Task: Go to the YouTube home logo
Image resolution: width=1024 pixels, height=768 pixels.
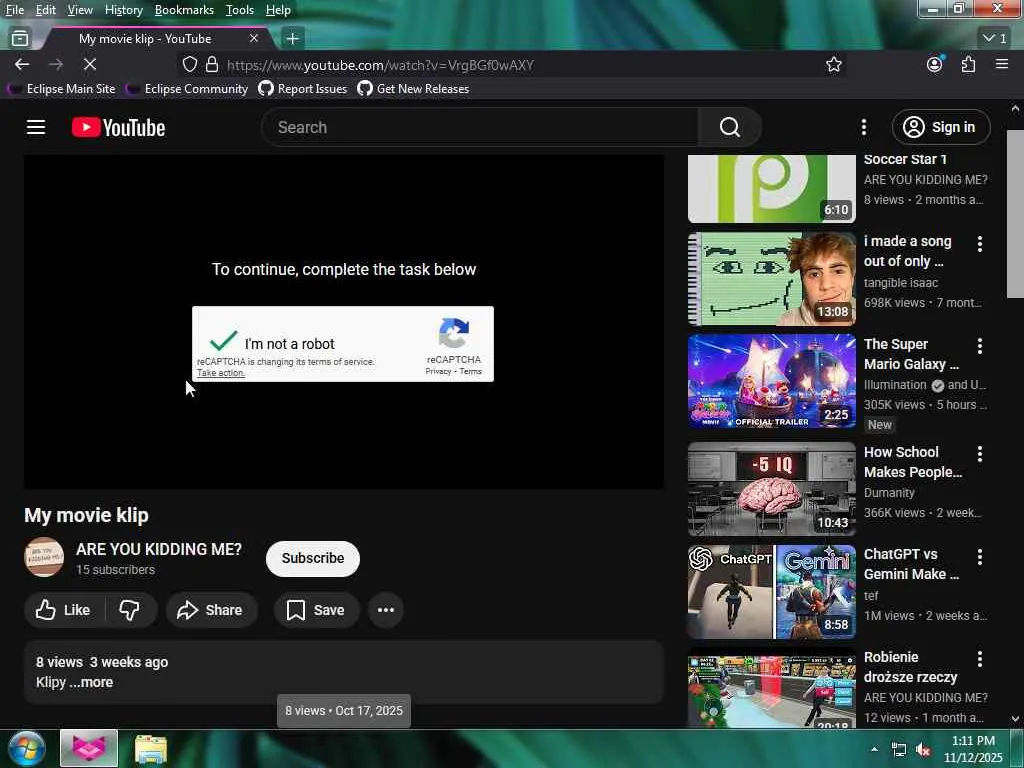Action: pyautogui.click(x=118, y=127)
